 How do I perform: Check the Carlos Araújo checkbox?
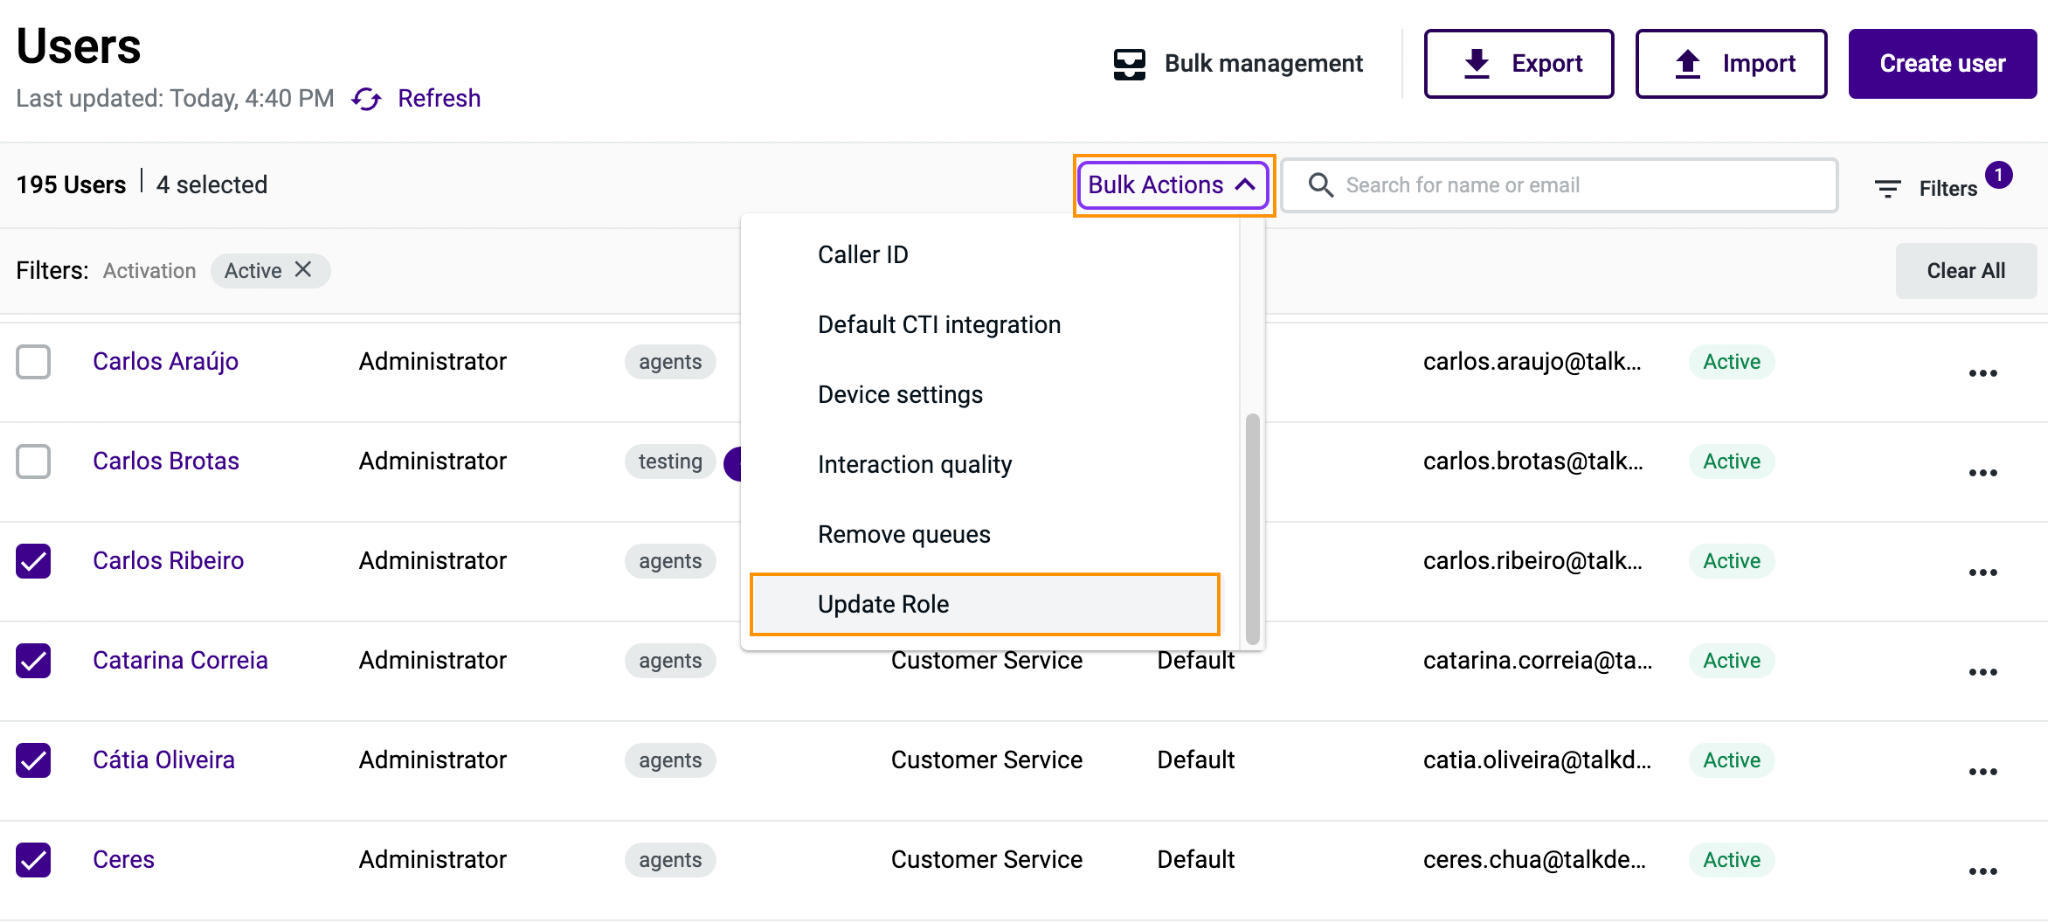34,362
